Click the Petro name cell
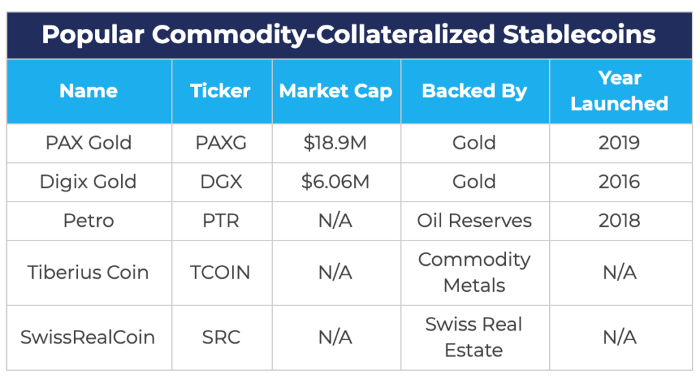Screen dimensions: 700x383 (x=89, y=221)
